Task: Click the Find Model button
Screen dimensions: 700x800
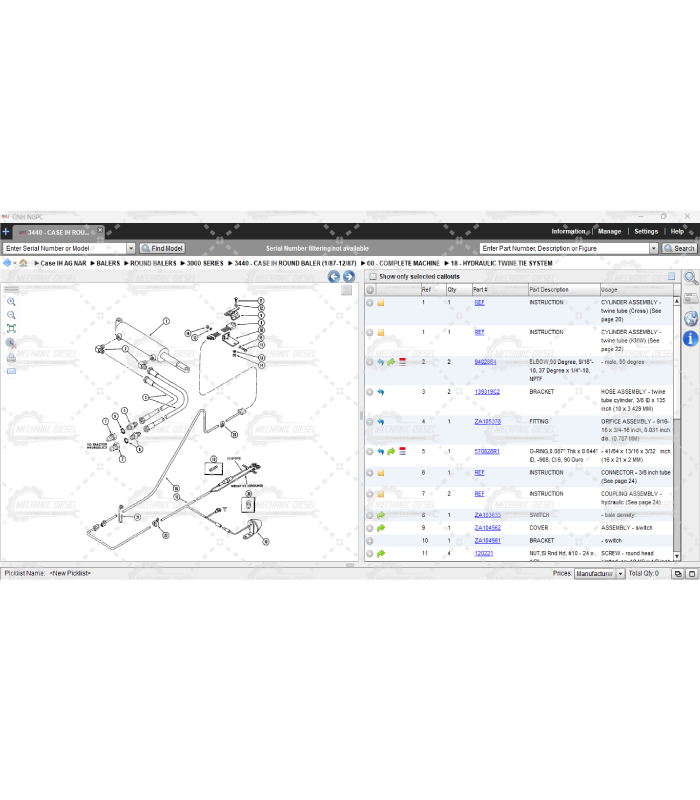Action: tap(162, 248)
